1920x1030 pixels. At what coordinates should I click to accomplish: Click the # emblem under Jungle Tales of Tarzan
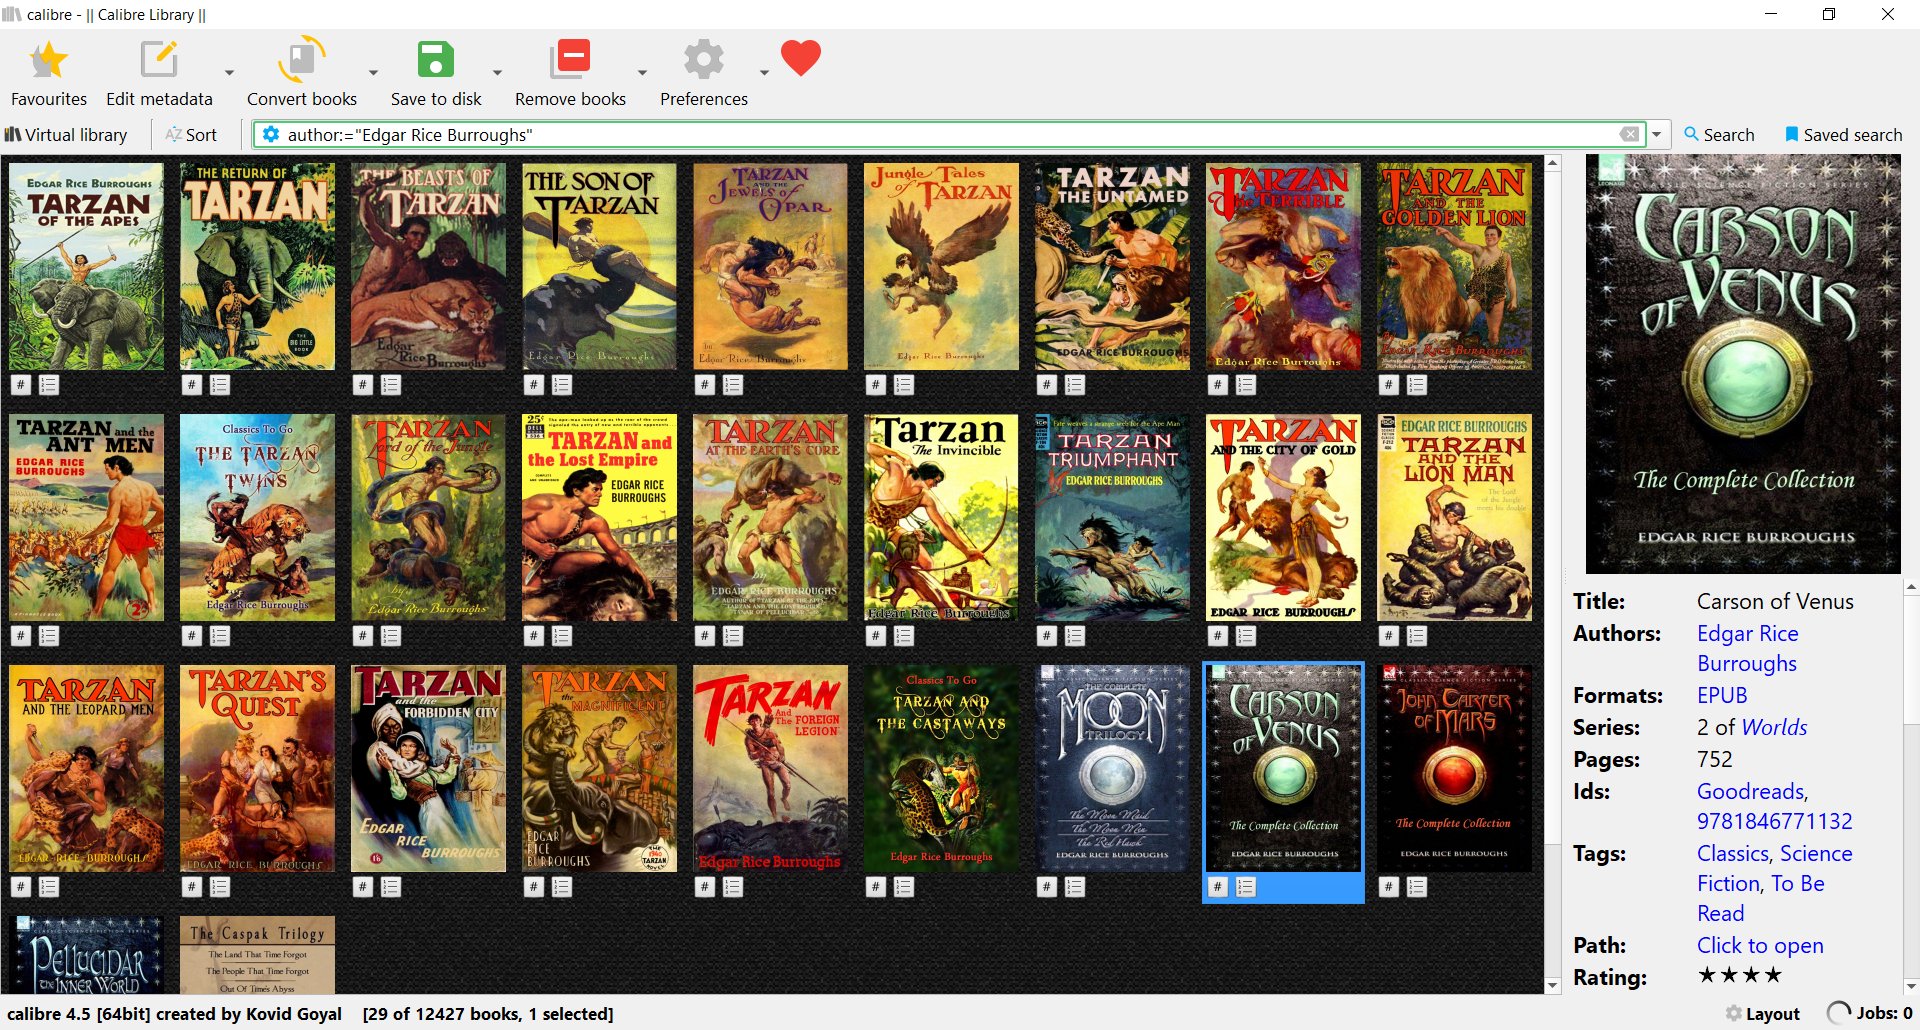876,385
